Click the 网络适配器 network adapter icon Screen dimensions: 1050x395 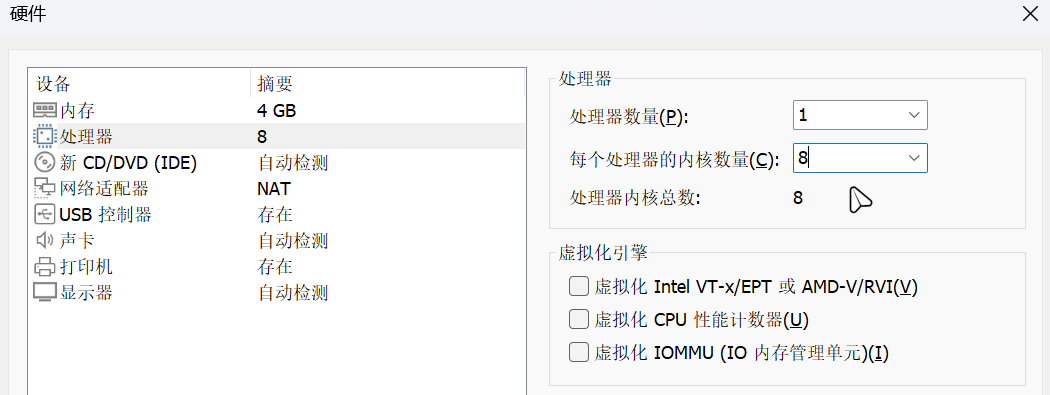coord(45,188)
